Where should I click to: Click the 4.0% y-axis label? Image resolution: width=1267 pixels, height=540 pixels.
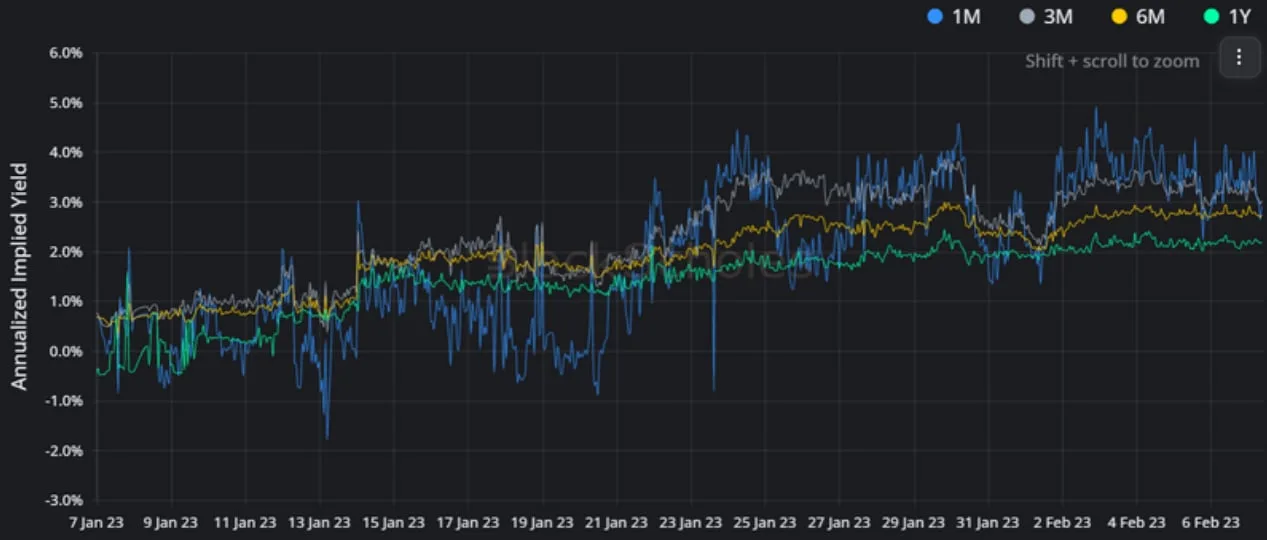65,152
